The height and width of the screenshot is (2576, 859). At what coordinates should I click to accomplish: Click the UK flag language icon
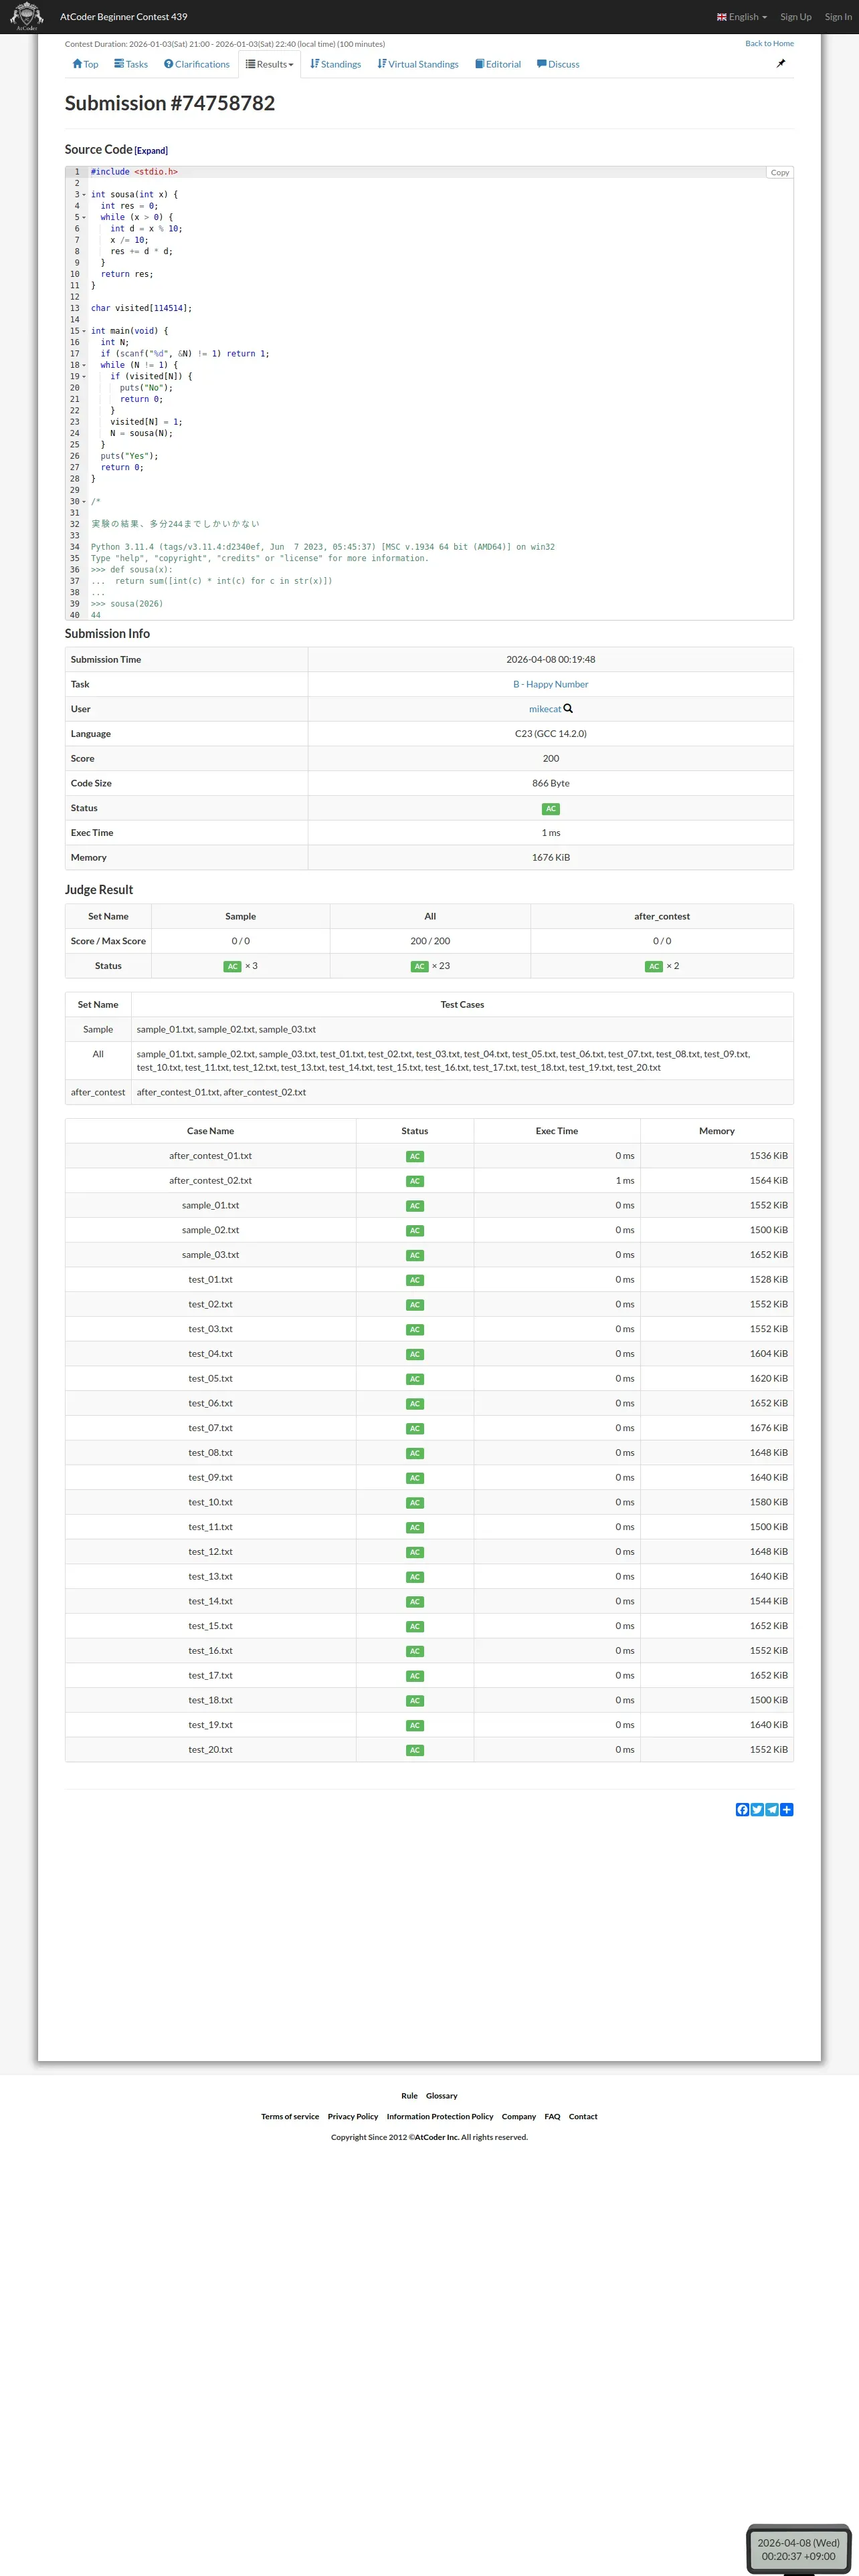(x=721, y=17)
